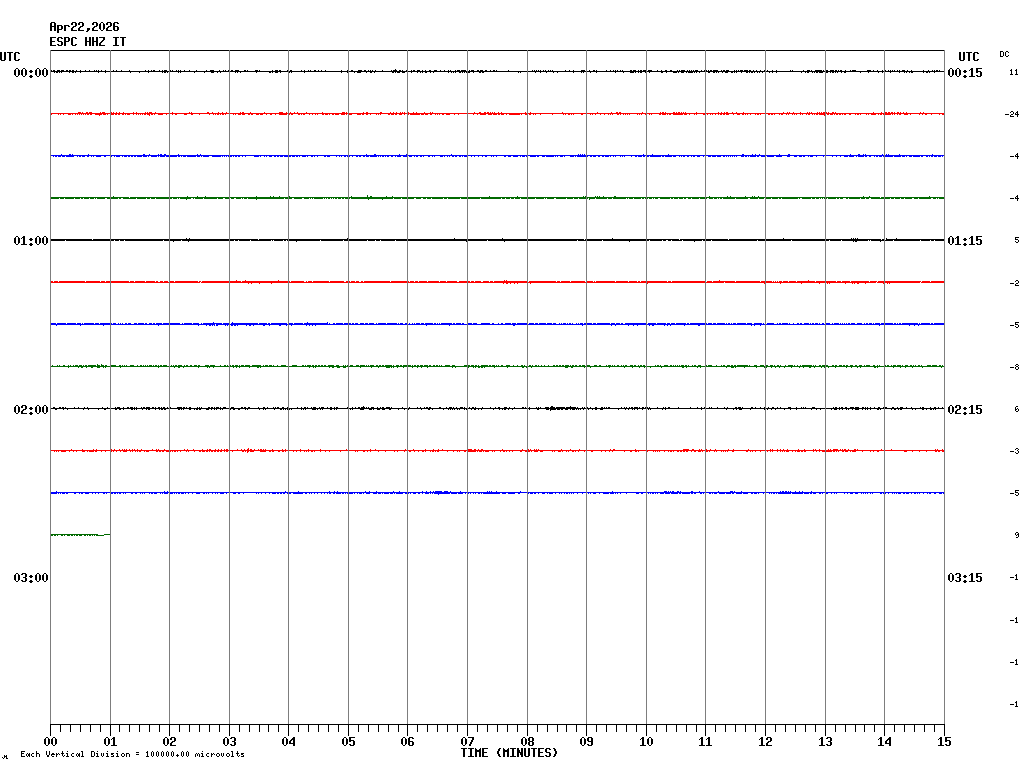Select the ESPC HHZ IT station title
Screen dimensions: 1024x768
[x=88, y=42]
